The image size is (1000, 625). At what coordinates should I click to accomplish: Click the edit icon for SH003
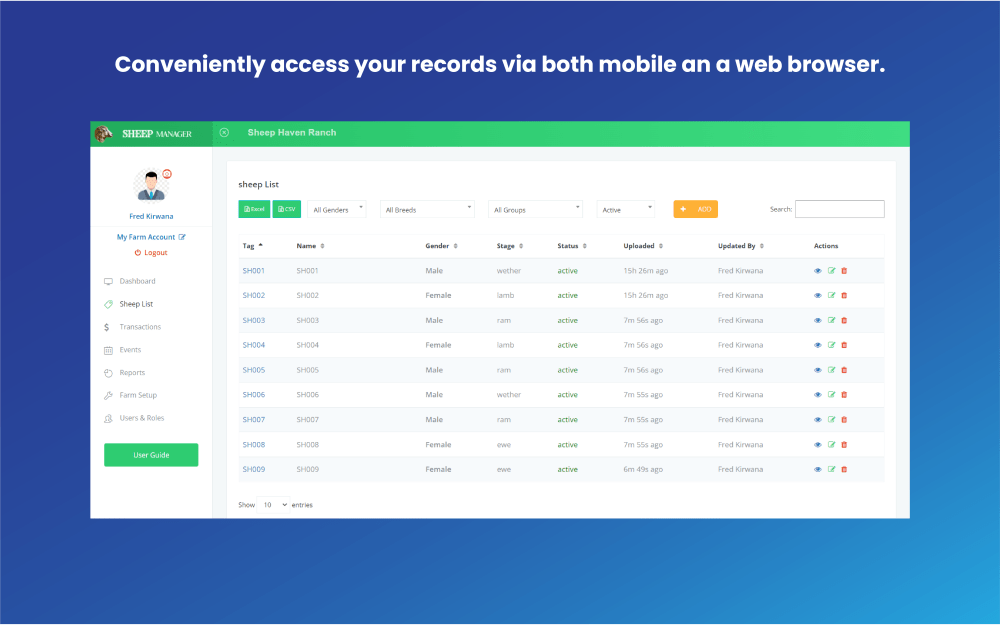click(x=831, y=320)
